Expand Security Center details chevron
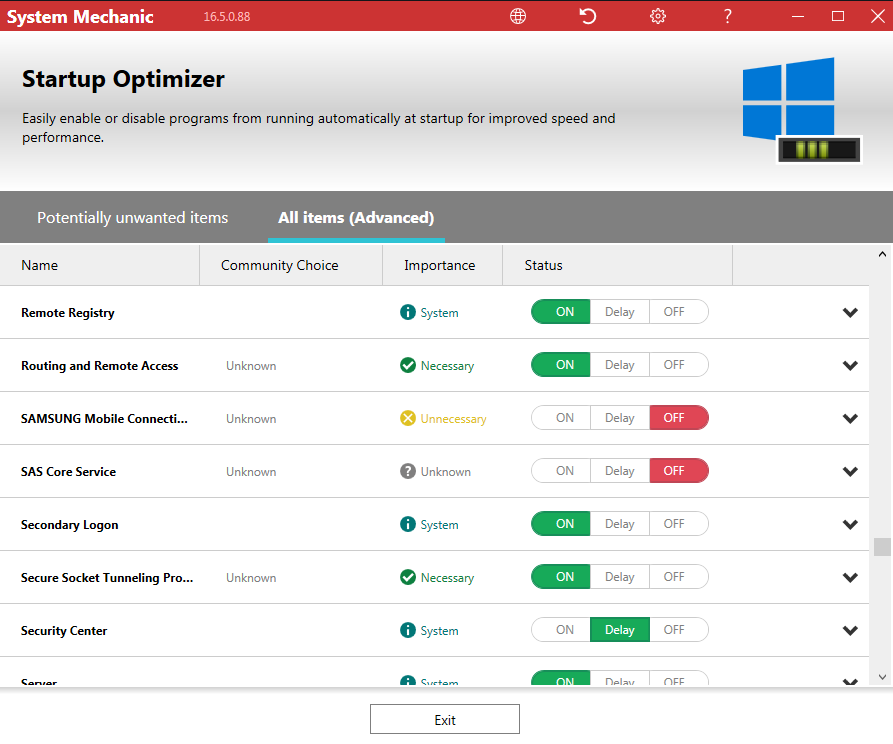 pos(850,630)
